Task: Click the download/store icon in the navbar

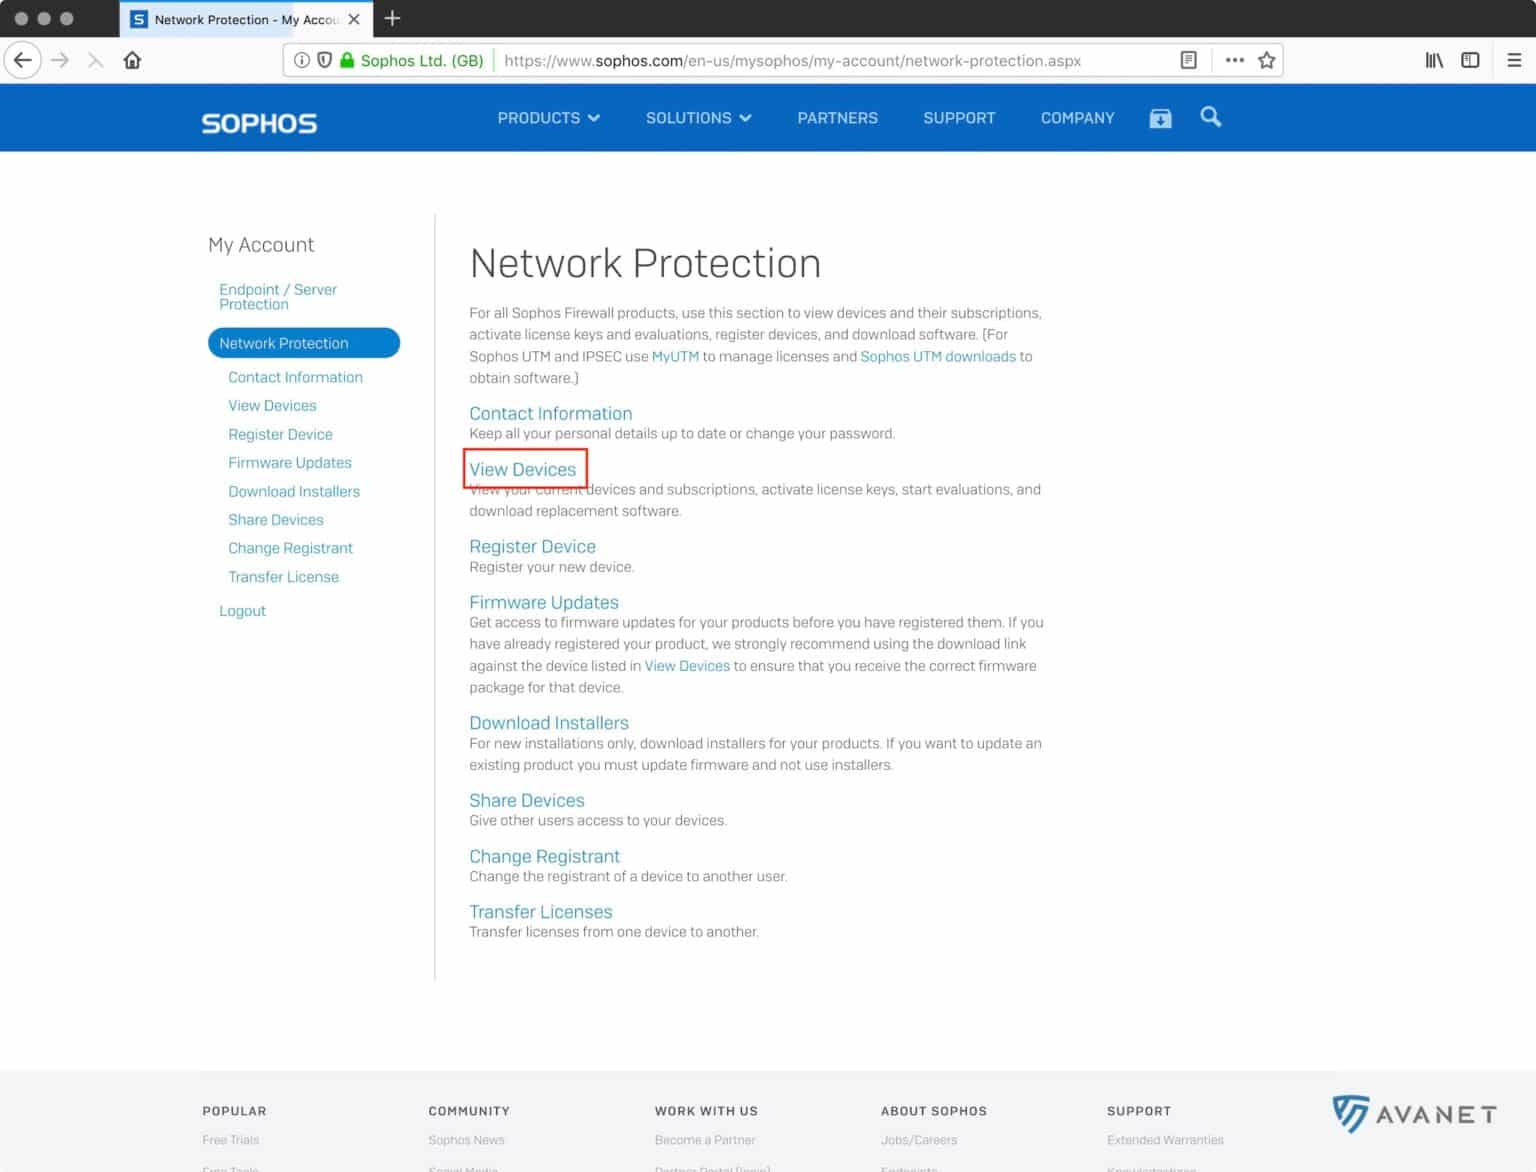Action: point(1159,117)
